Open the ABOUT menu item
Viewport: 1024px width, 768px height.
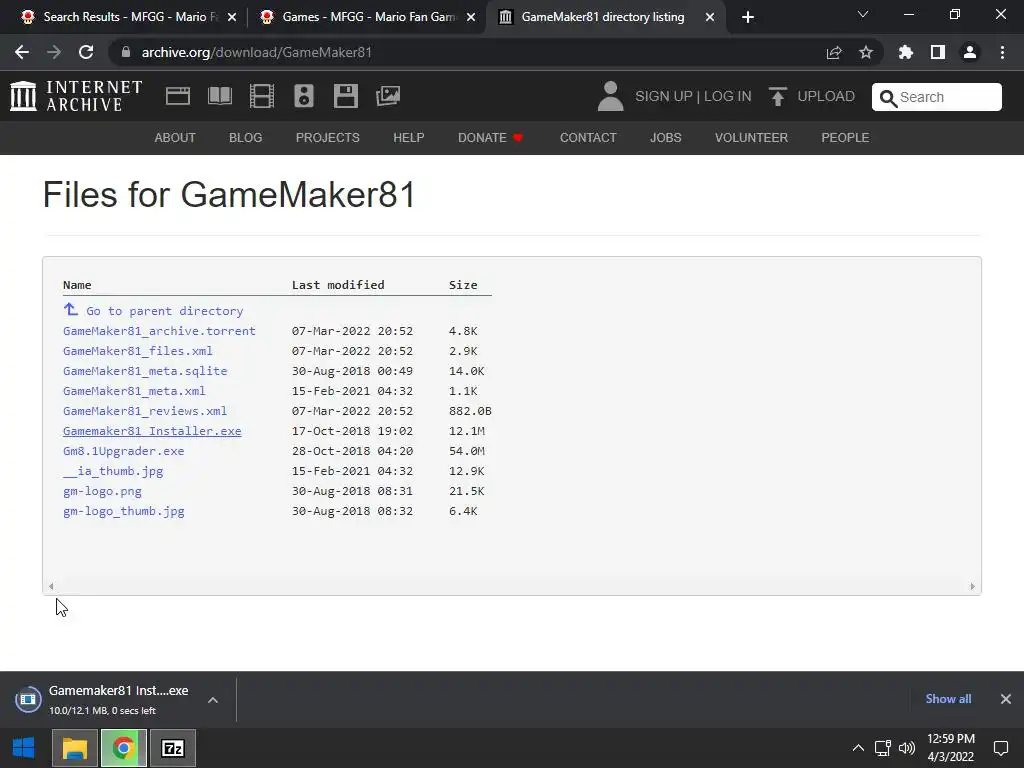175,138
